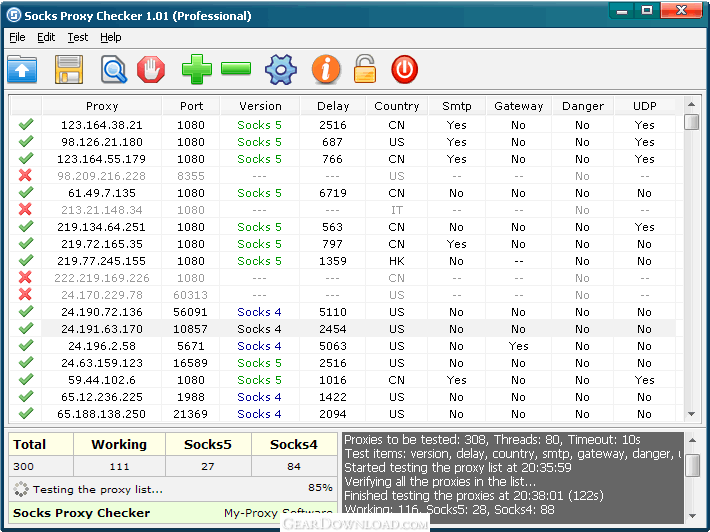Click the log panel scrollbar thumb
Viewport: 710px width, 532px height.
pos(692,465)
